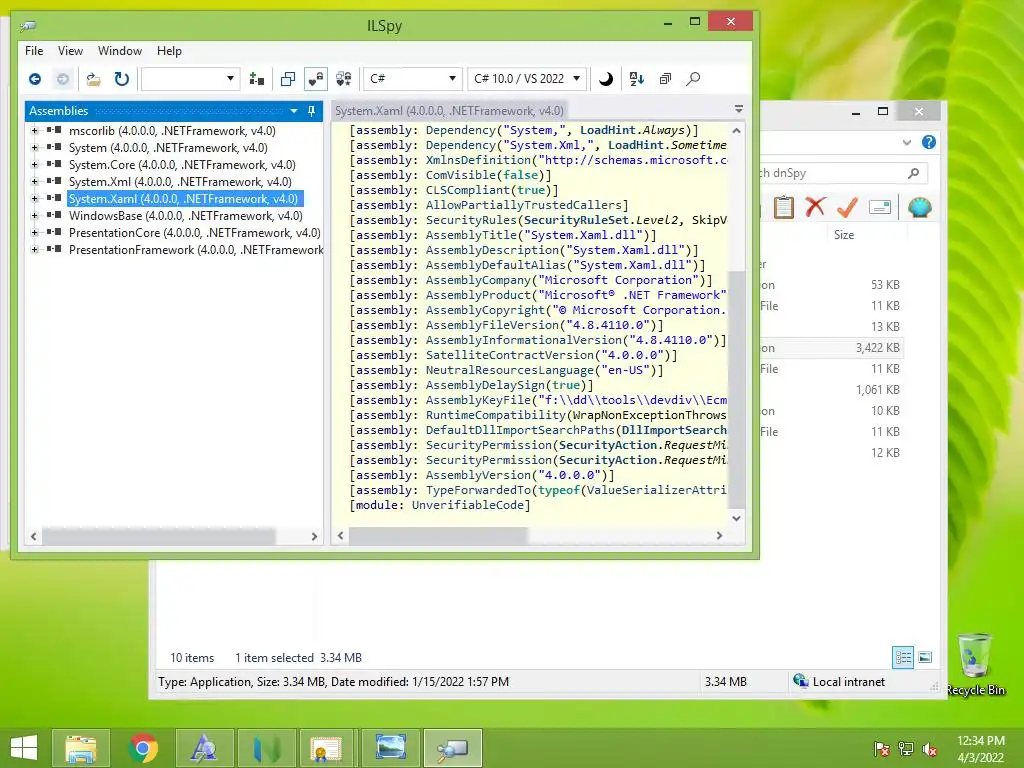Select System.Core in the assembly tree
This screenshot has height=768, width=1024.
point(182,165)
